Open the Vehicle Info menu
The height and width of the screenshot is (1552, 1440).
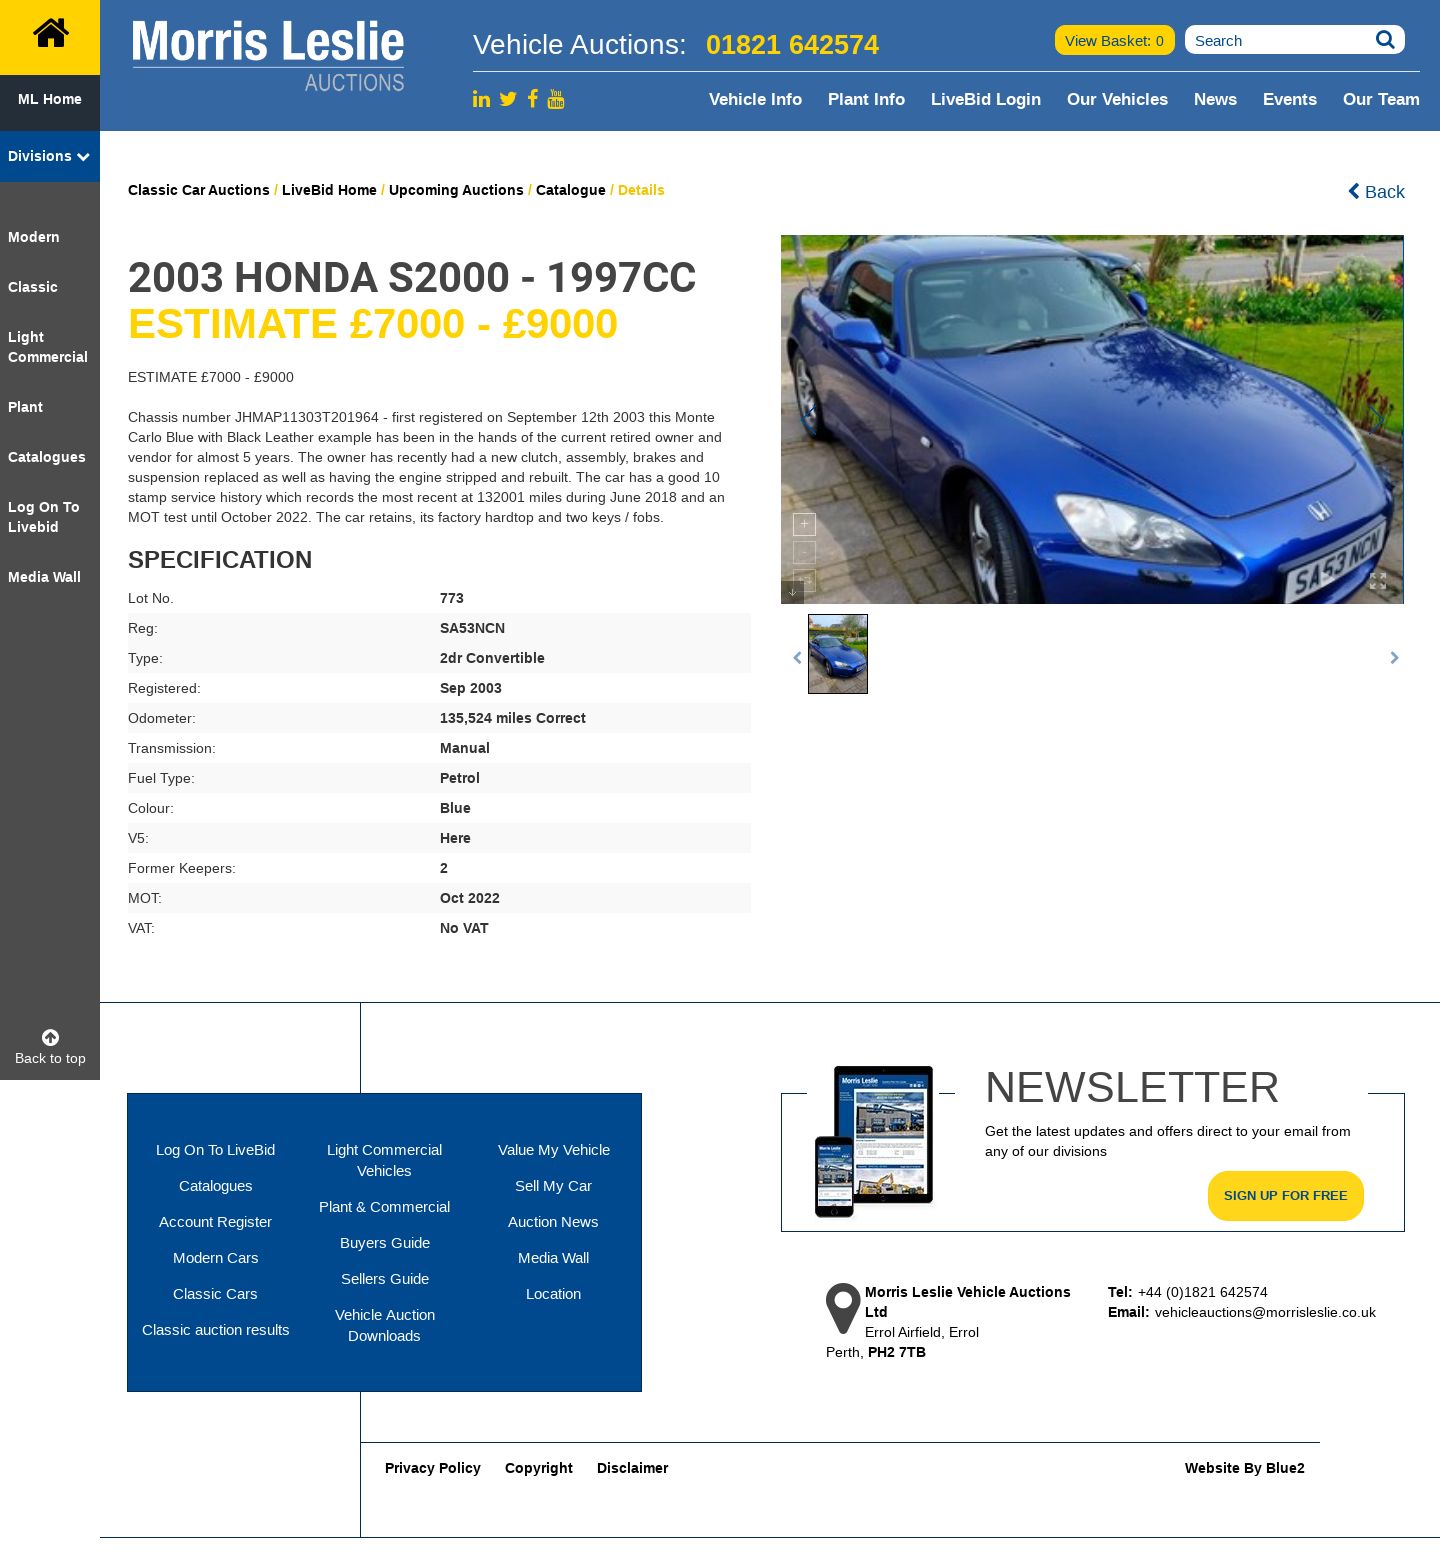755,99
